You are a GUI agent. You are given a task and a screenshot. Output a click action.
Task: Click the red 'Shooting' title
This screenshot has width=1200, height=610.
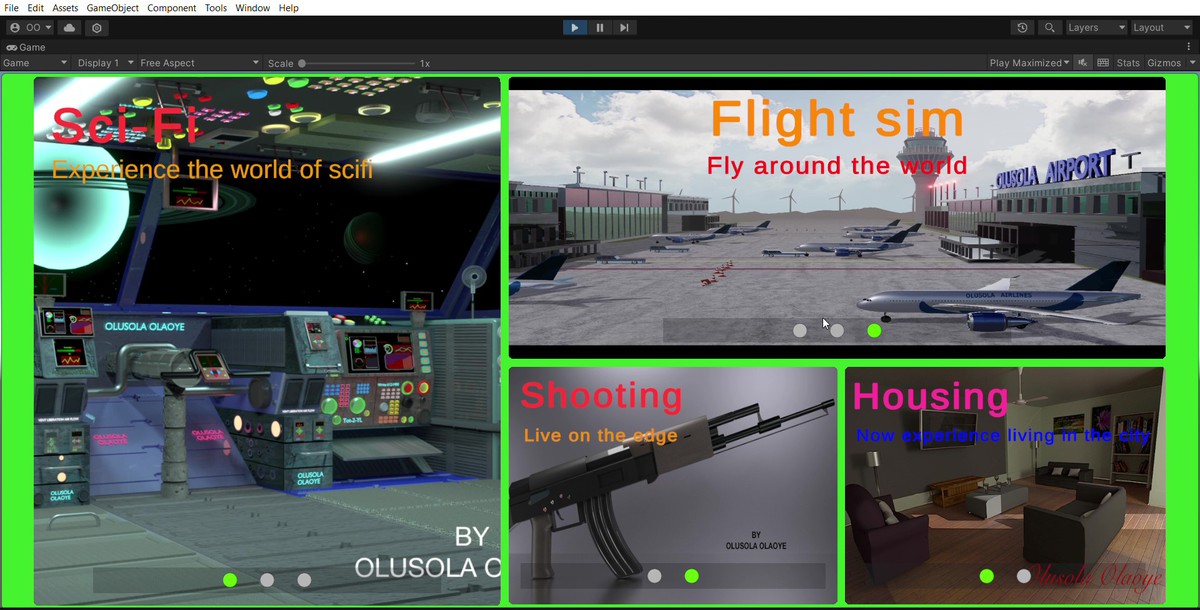click(x=601, y=395)
